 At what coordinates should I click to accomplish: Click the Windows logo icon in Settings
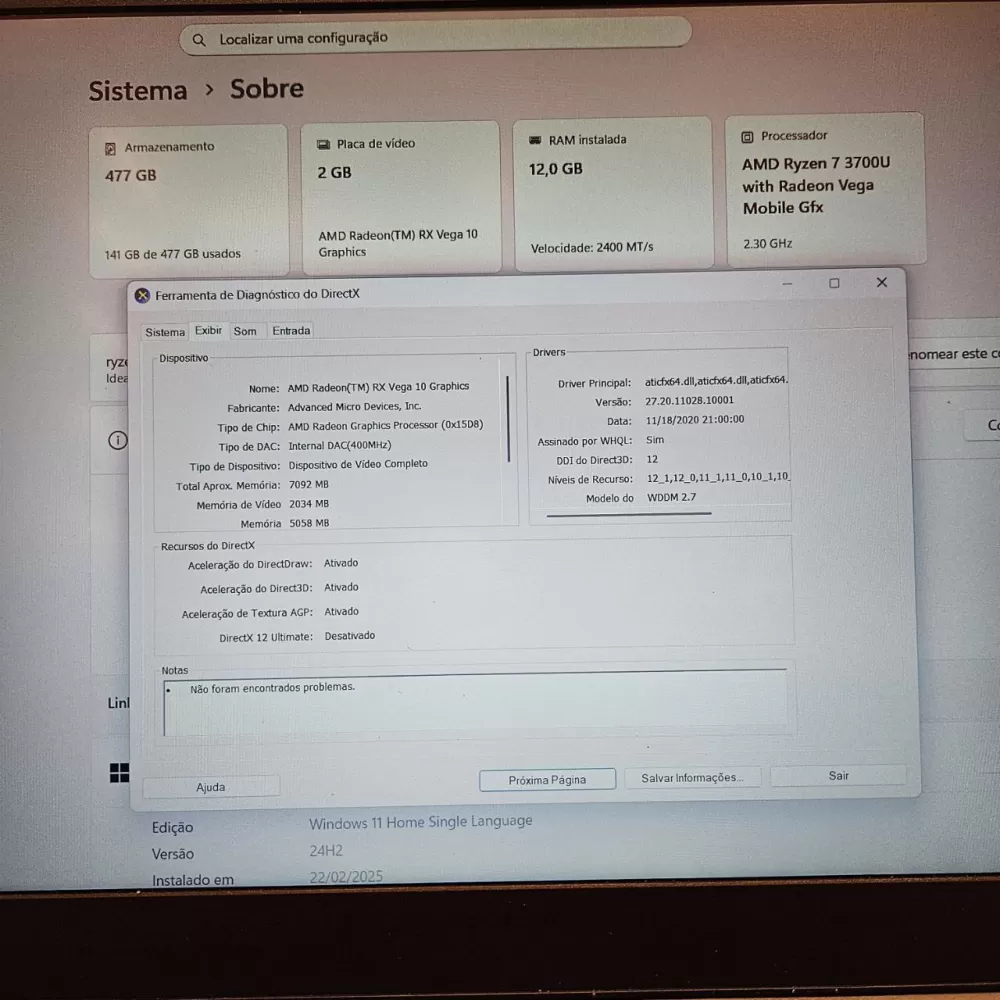click(119, 773)
